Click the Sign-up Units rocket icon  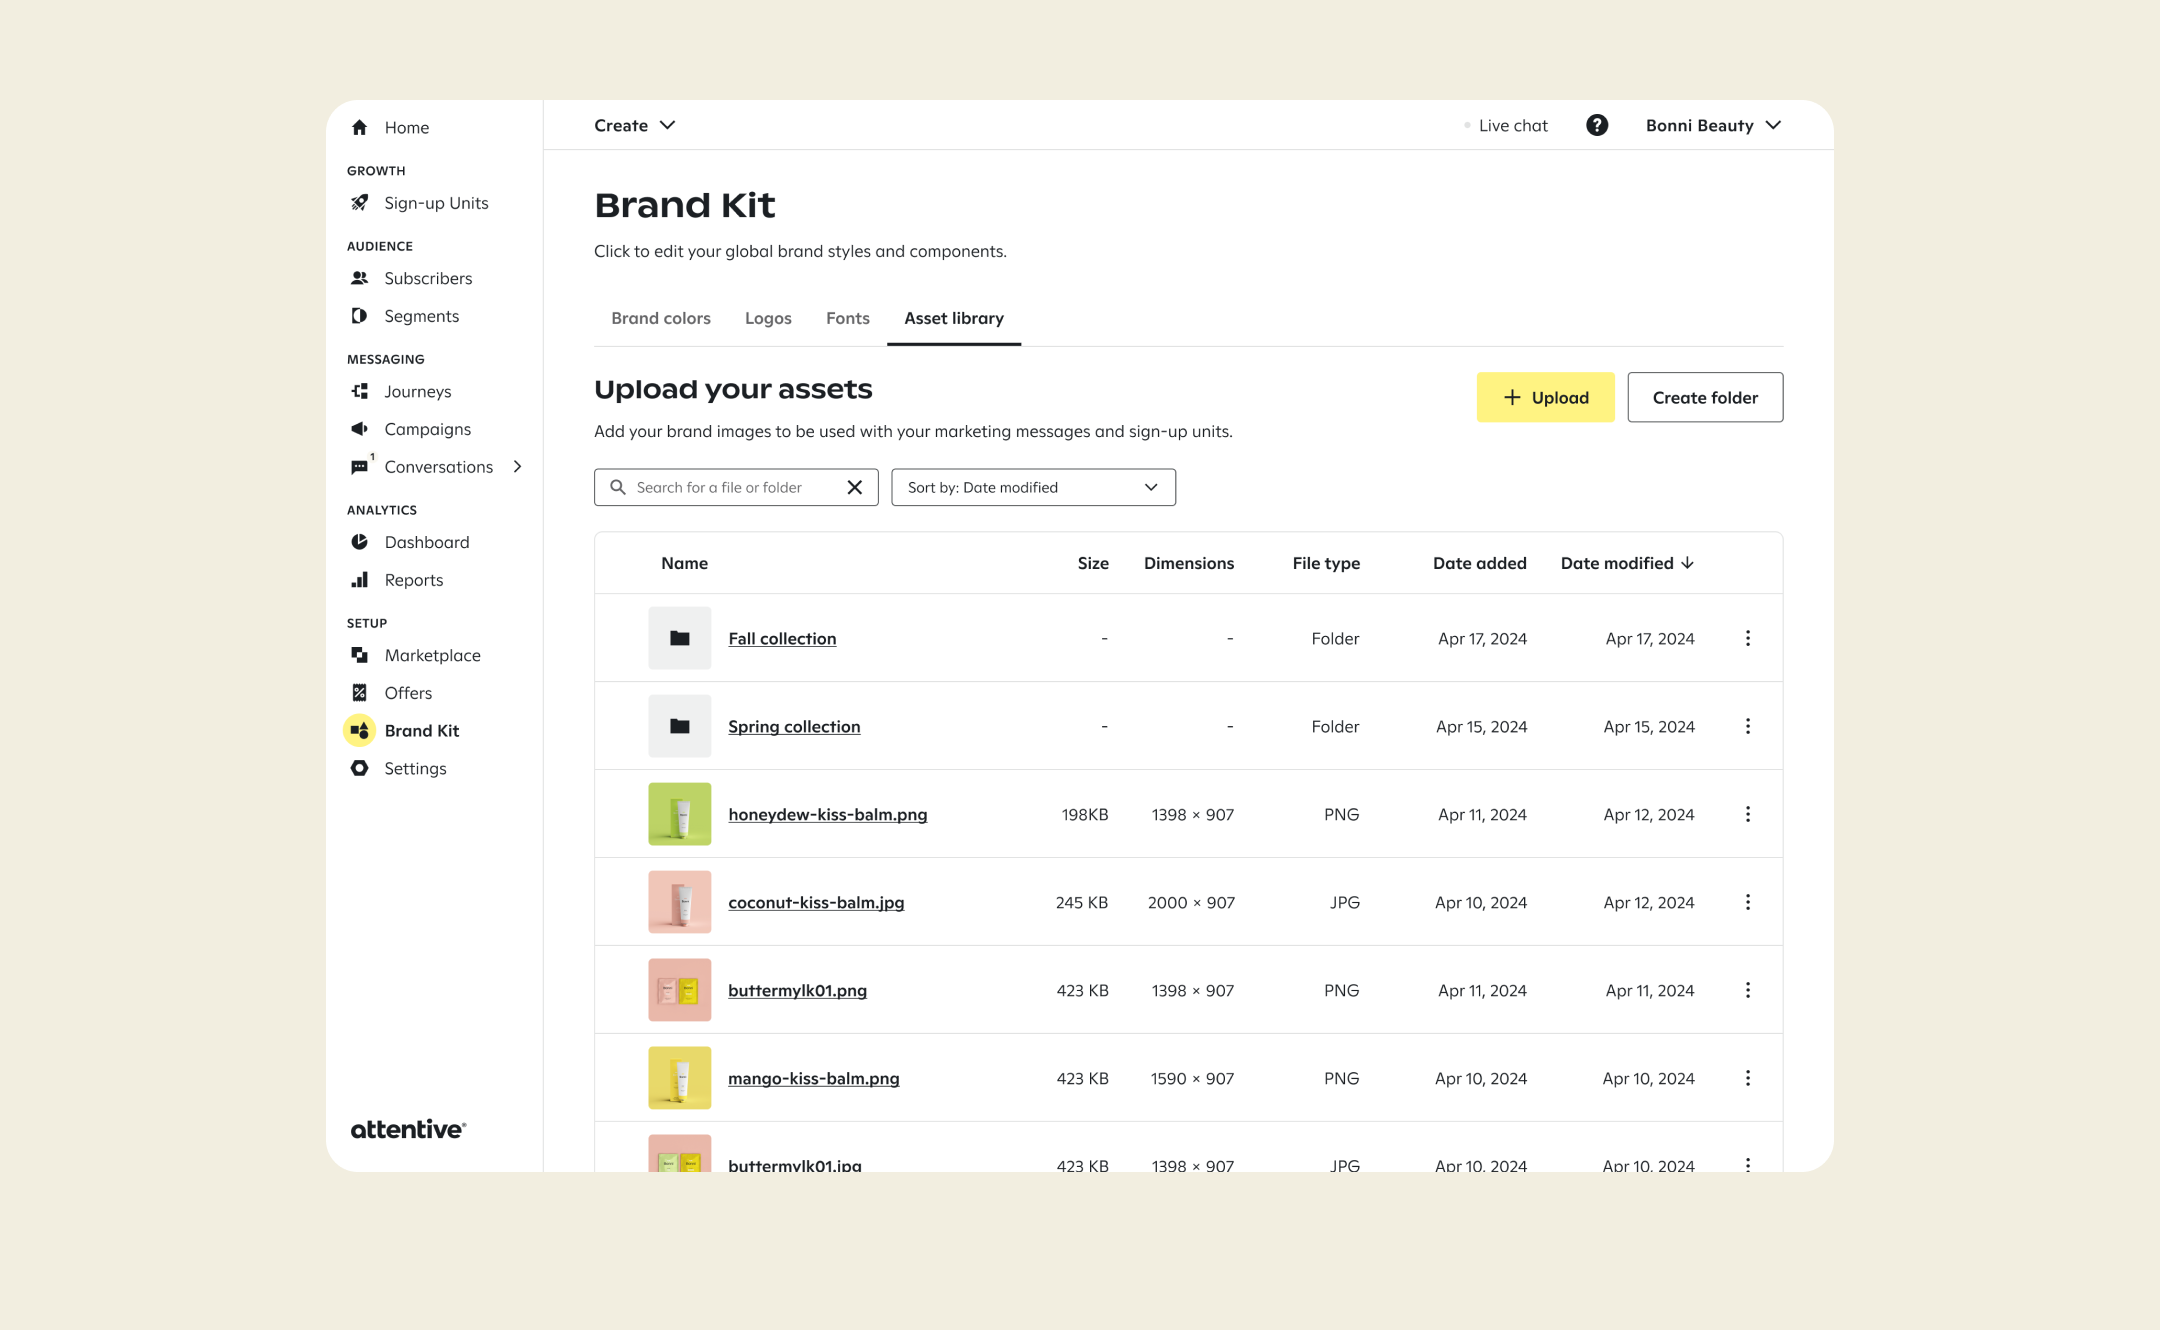coord(360,203)
